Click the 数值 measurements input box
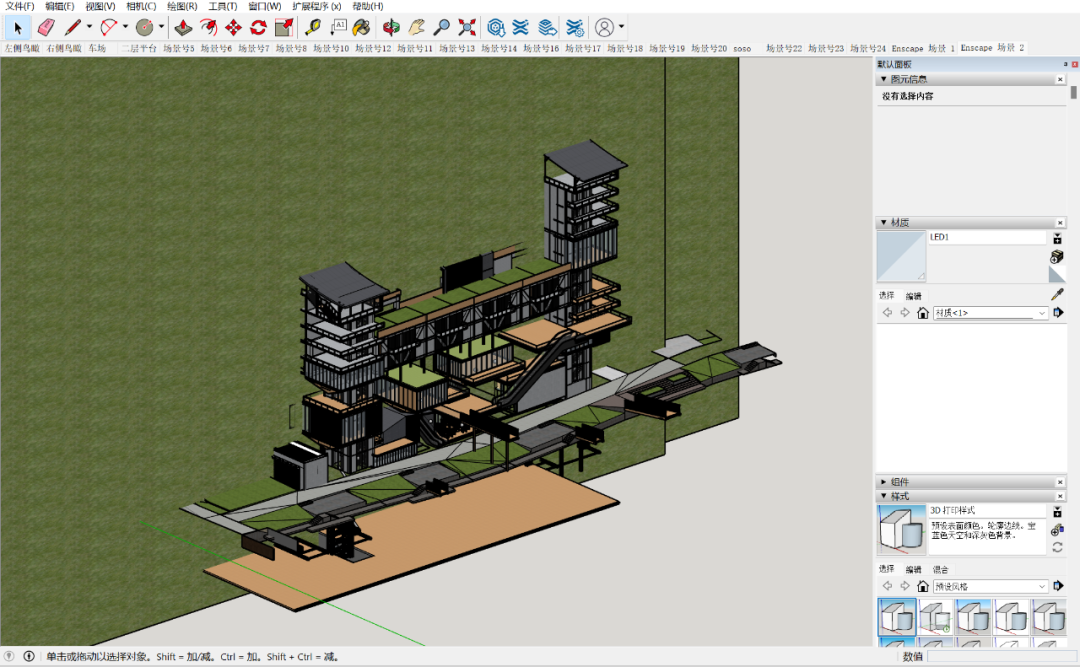Screen dimensions: 1080x667 point(1001,657)
